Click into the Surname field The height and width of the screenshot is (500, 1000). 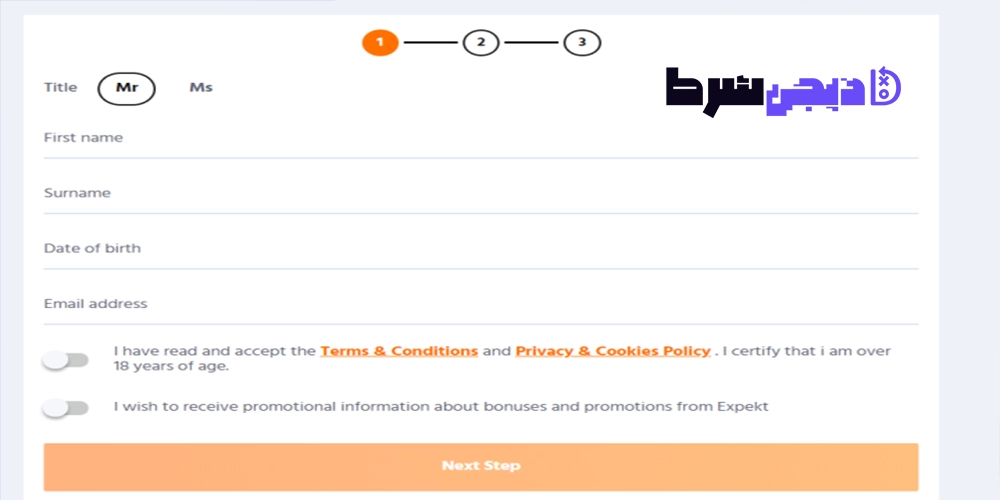point(481,194)
